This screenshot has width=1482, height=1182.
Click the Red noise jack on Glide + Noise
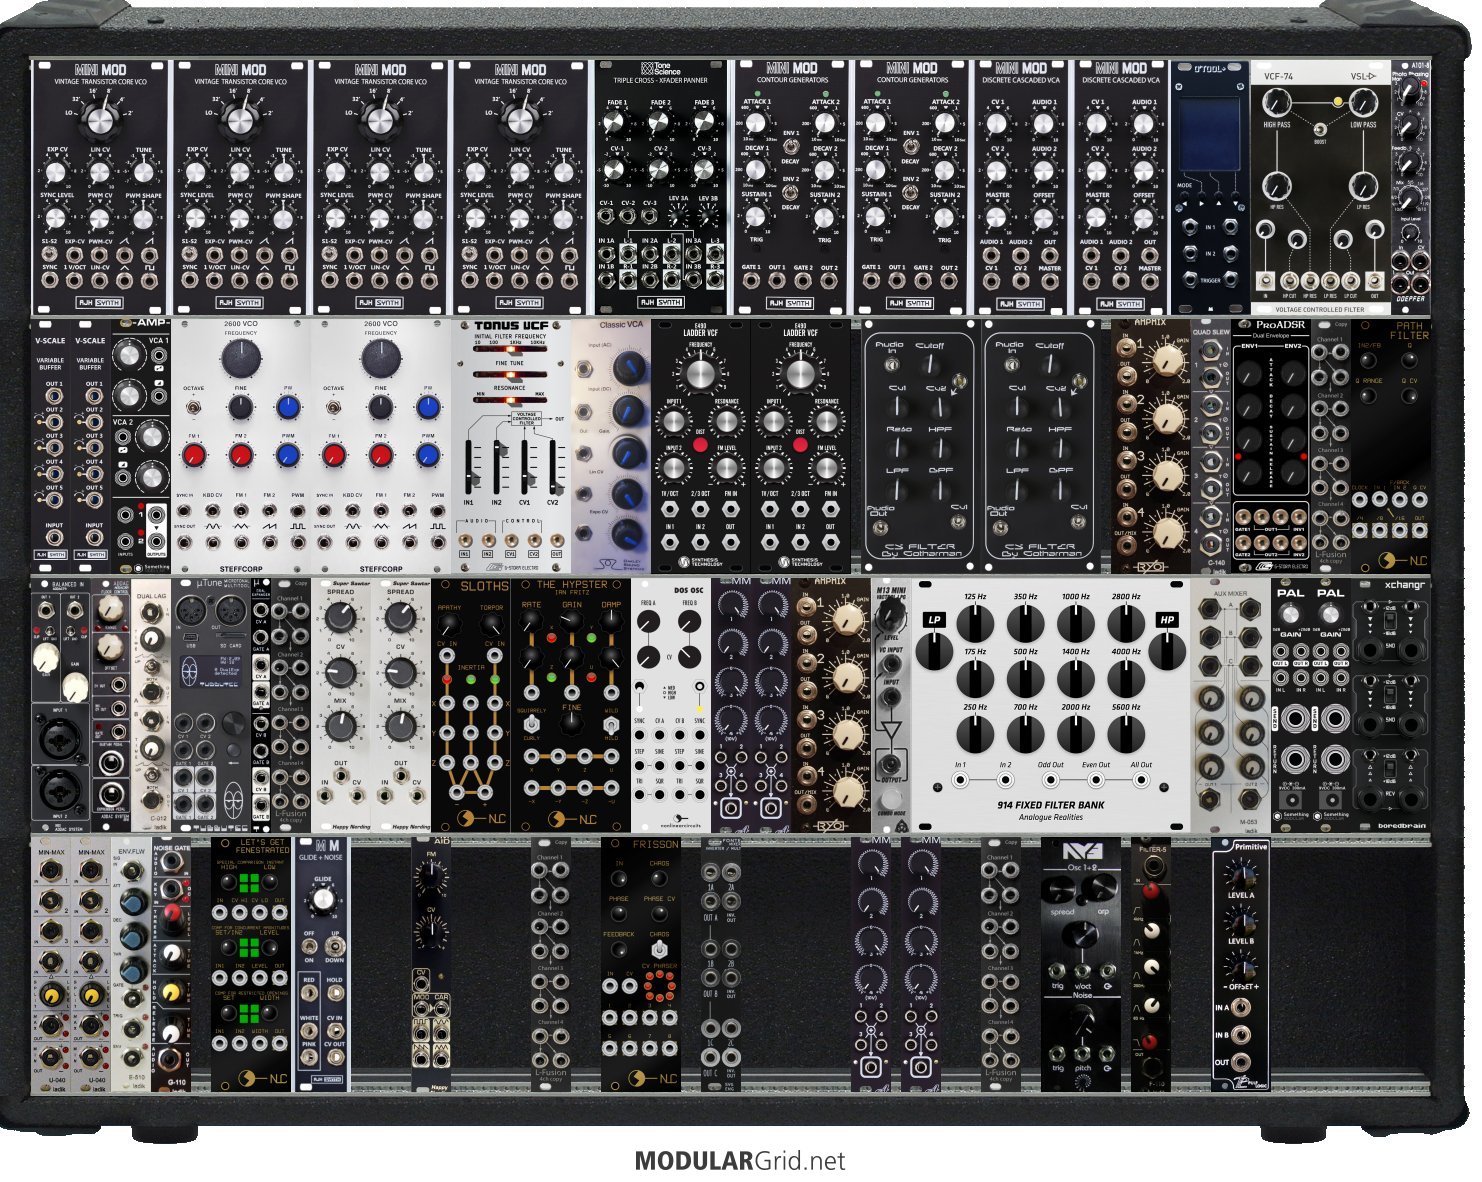[x=309, y=994]
